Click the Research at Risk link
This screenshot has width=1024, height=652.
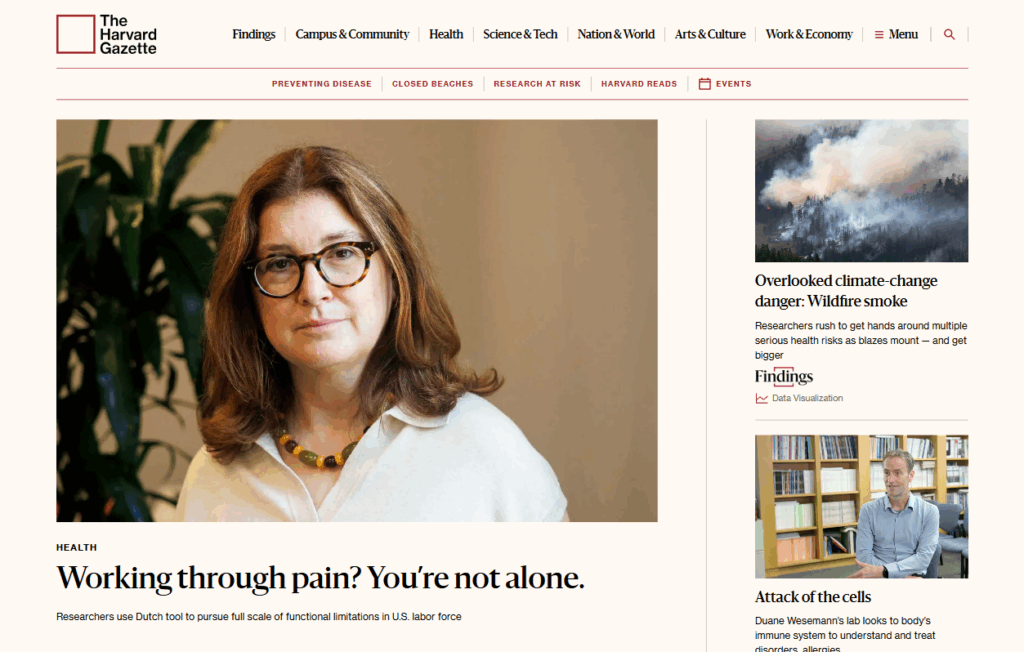537,84
